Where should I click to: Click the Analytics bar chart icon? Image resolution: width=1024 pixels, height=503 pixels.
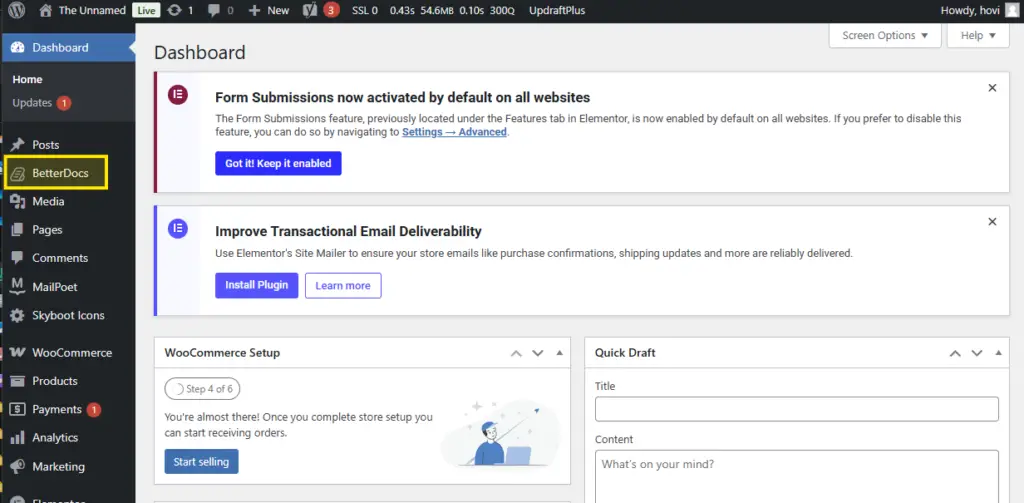18,438
